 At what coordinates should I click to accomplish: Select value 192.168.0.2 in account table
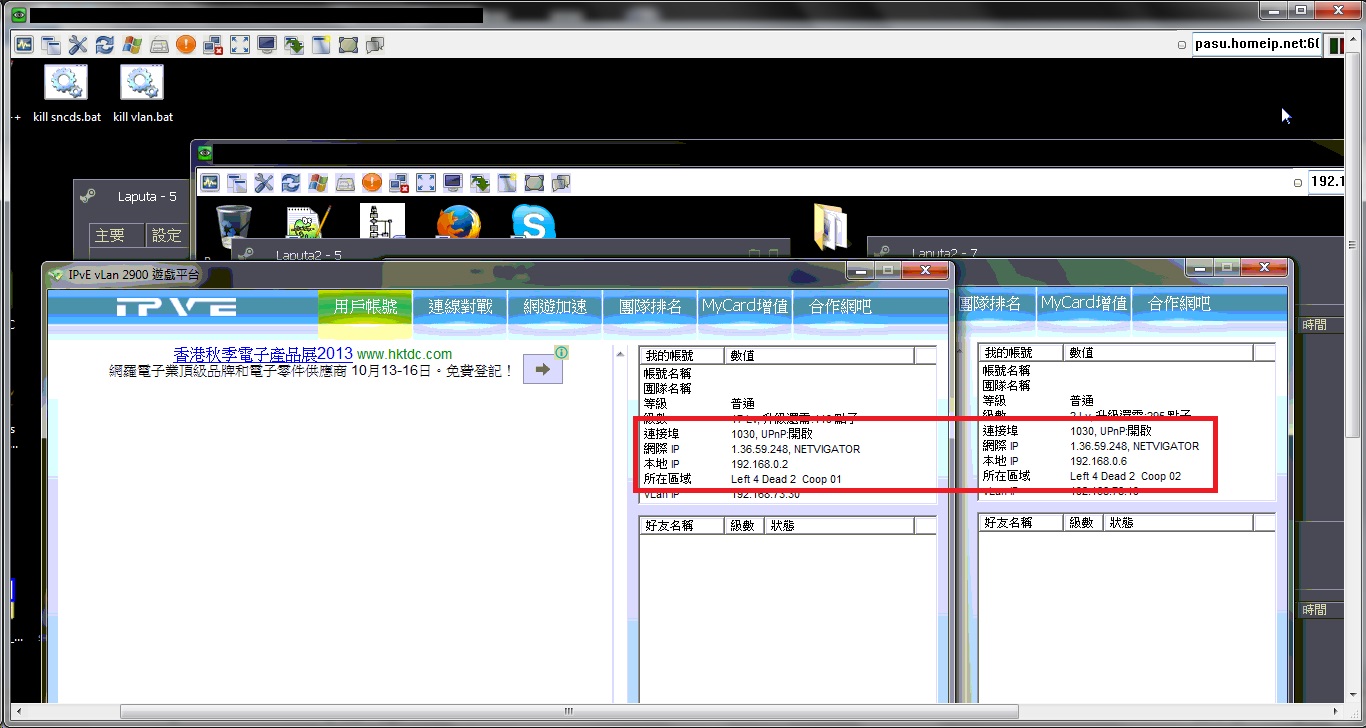(760, 464)
